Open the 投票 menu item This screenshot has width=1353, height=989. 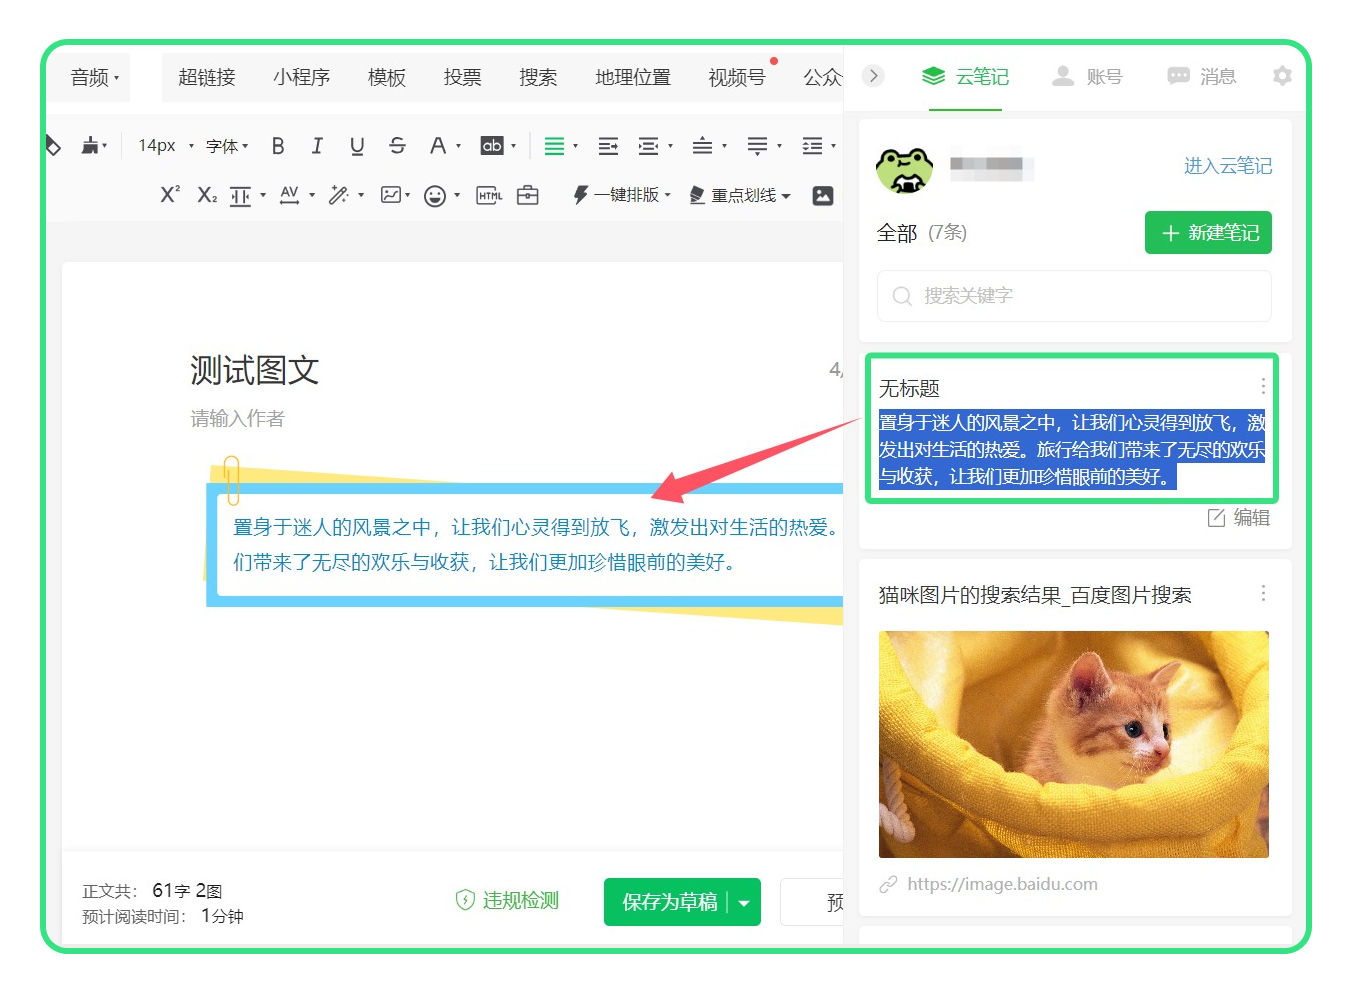463,77
